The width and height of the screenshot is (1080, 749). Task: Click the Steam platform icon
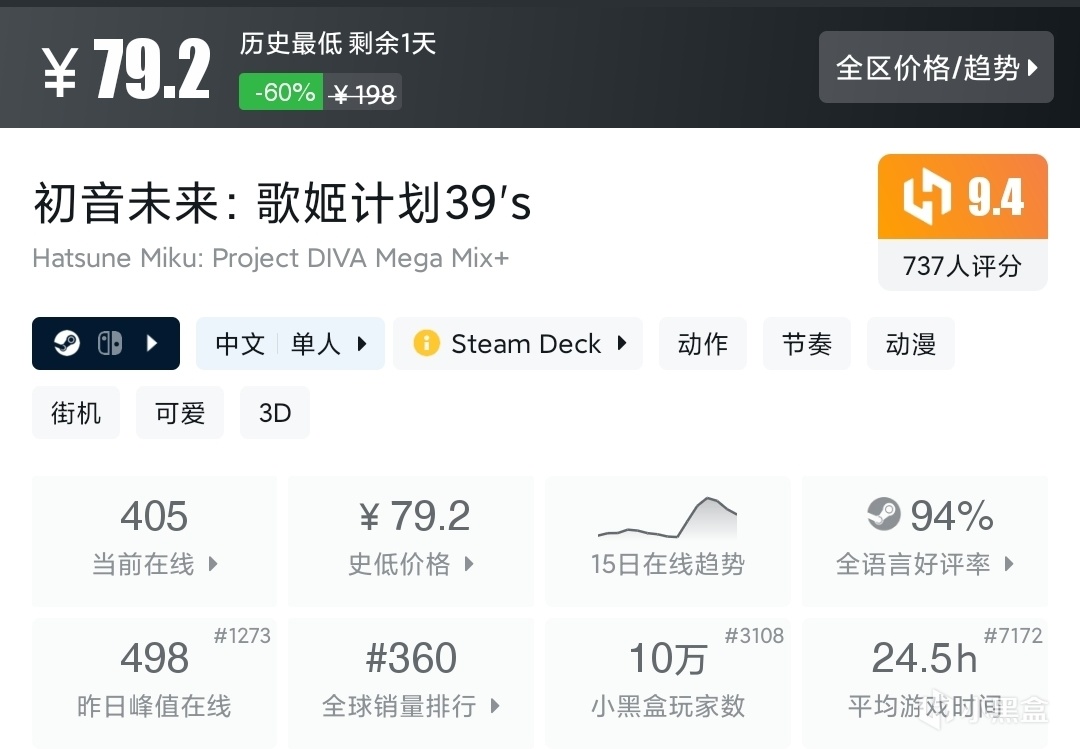[68, 344]
